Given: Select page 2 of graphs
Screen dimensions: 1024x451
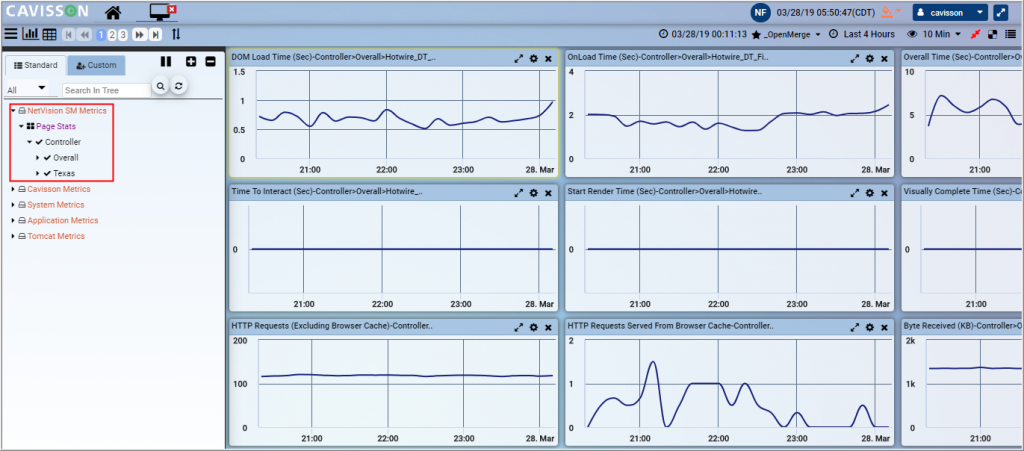Looking at the screenshot, I should pos(112,35).
